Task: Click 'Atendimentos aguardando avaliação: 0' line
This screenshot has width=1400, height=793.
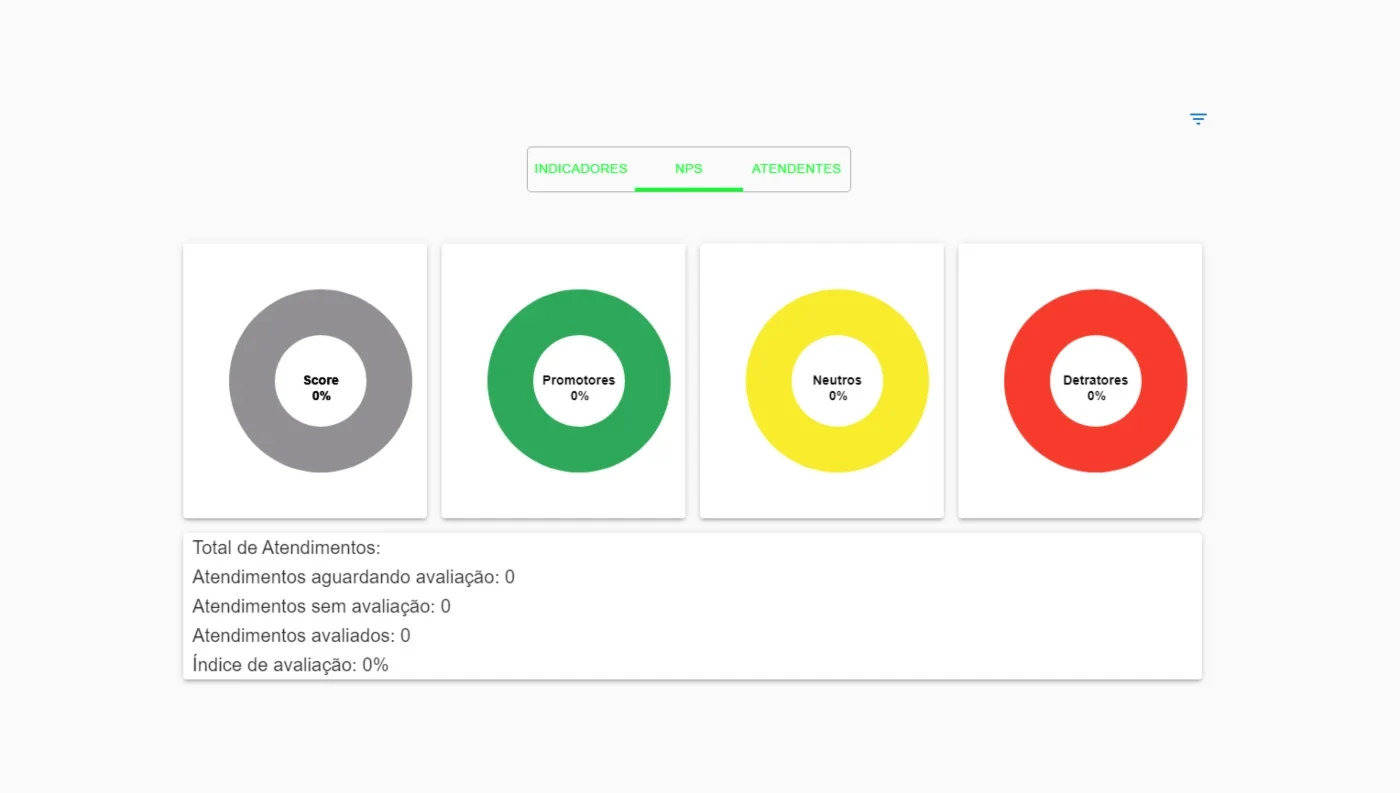Action: (x=354, y=577)
